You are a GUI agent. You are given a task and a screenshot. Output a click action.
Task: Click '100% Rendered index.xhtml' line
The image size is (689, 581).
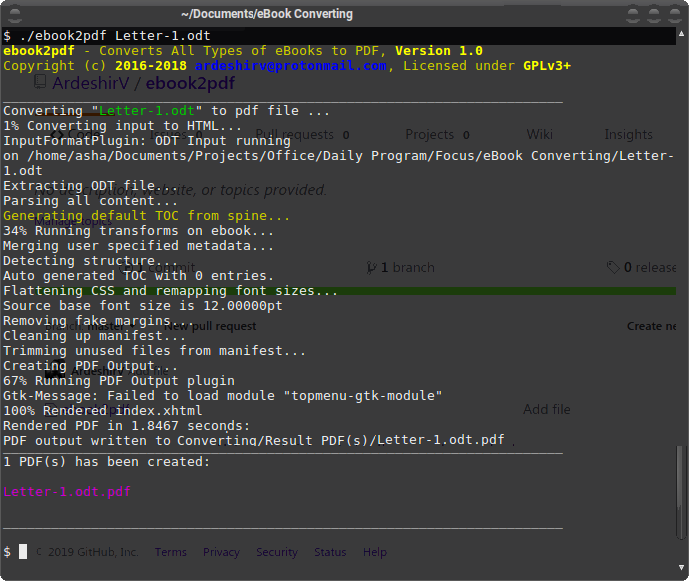point(103,410)
